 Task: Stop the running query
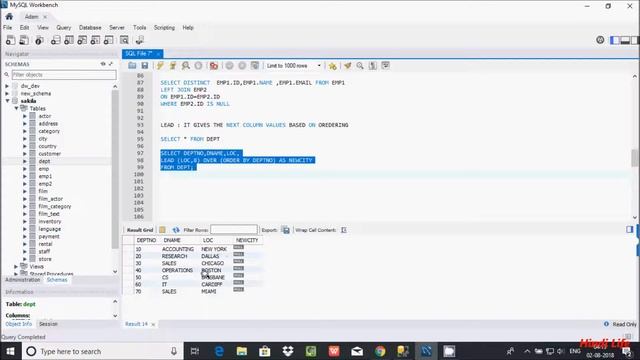(198, 66)
